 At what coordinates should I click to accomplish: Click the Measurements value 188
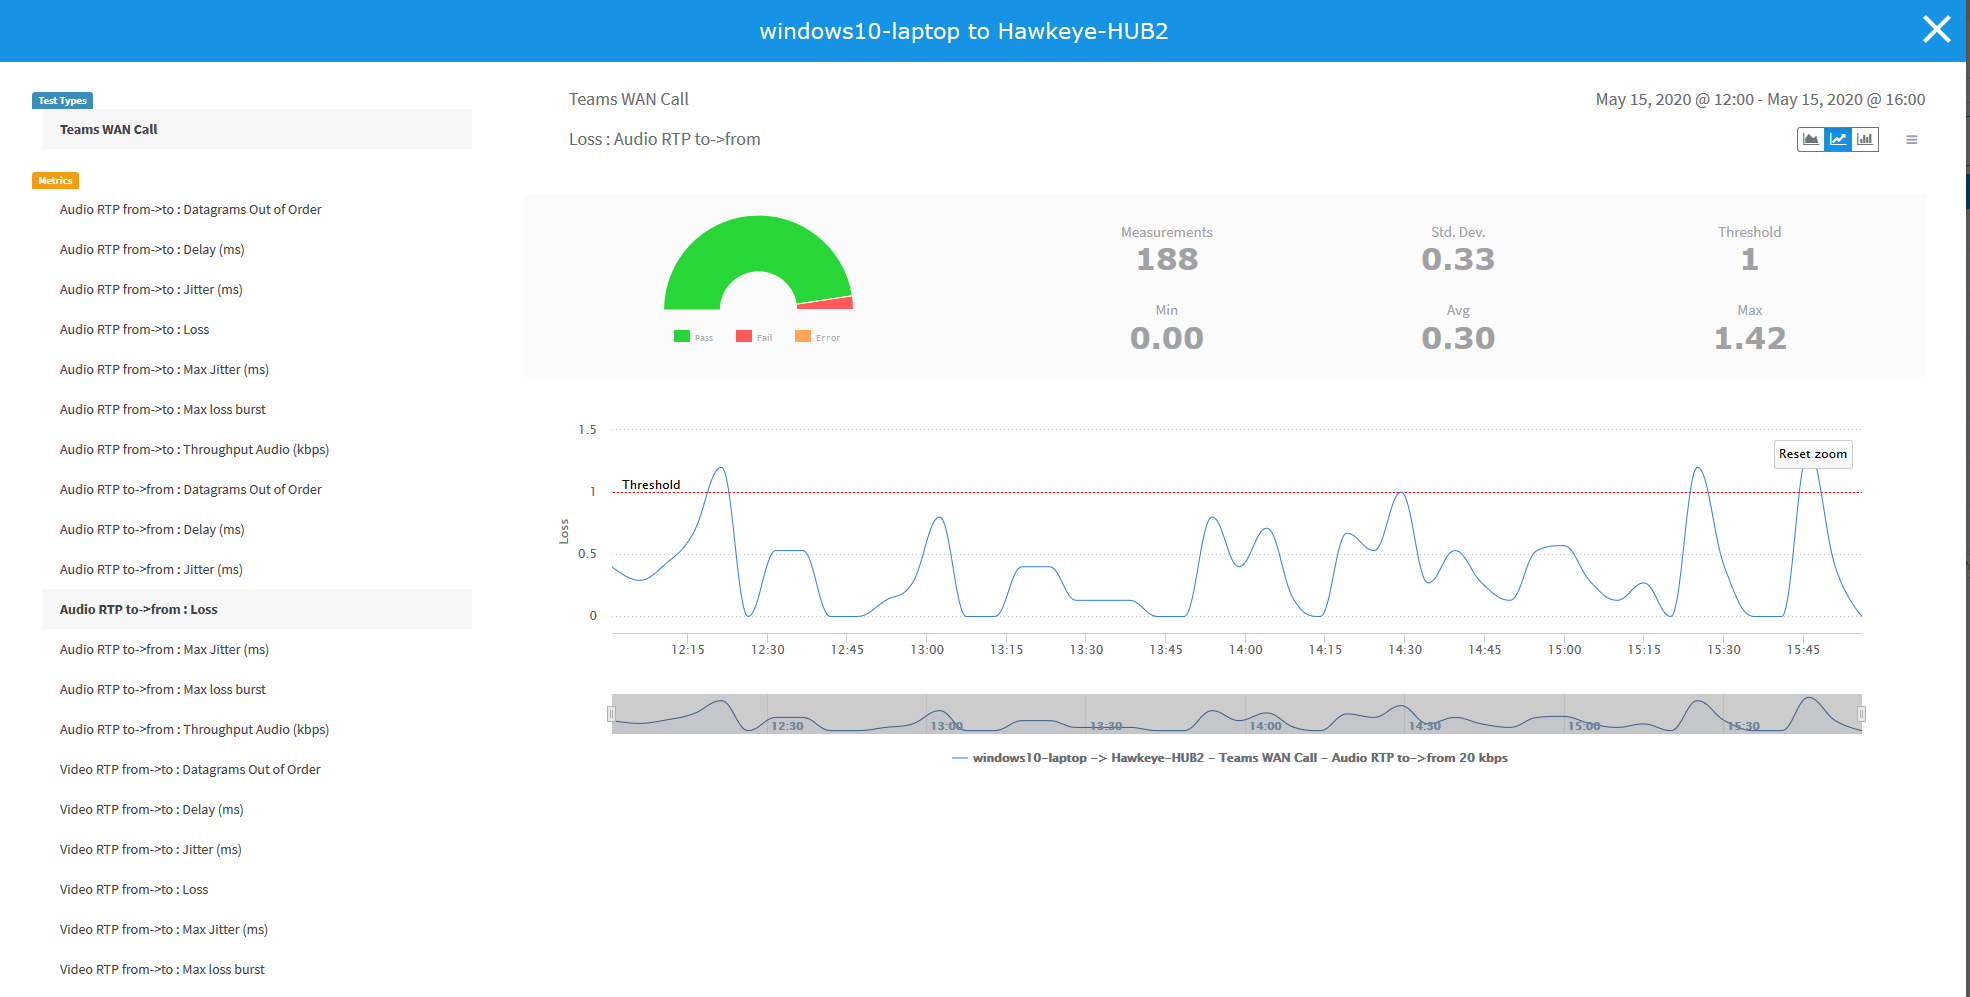tap(1167, 259)
